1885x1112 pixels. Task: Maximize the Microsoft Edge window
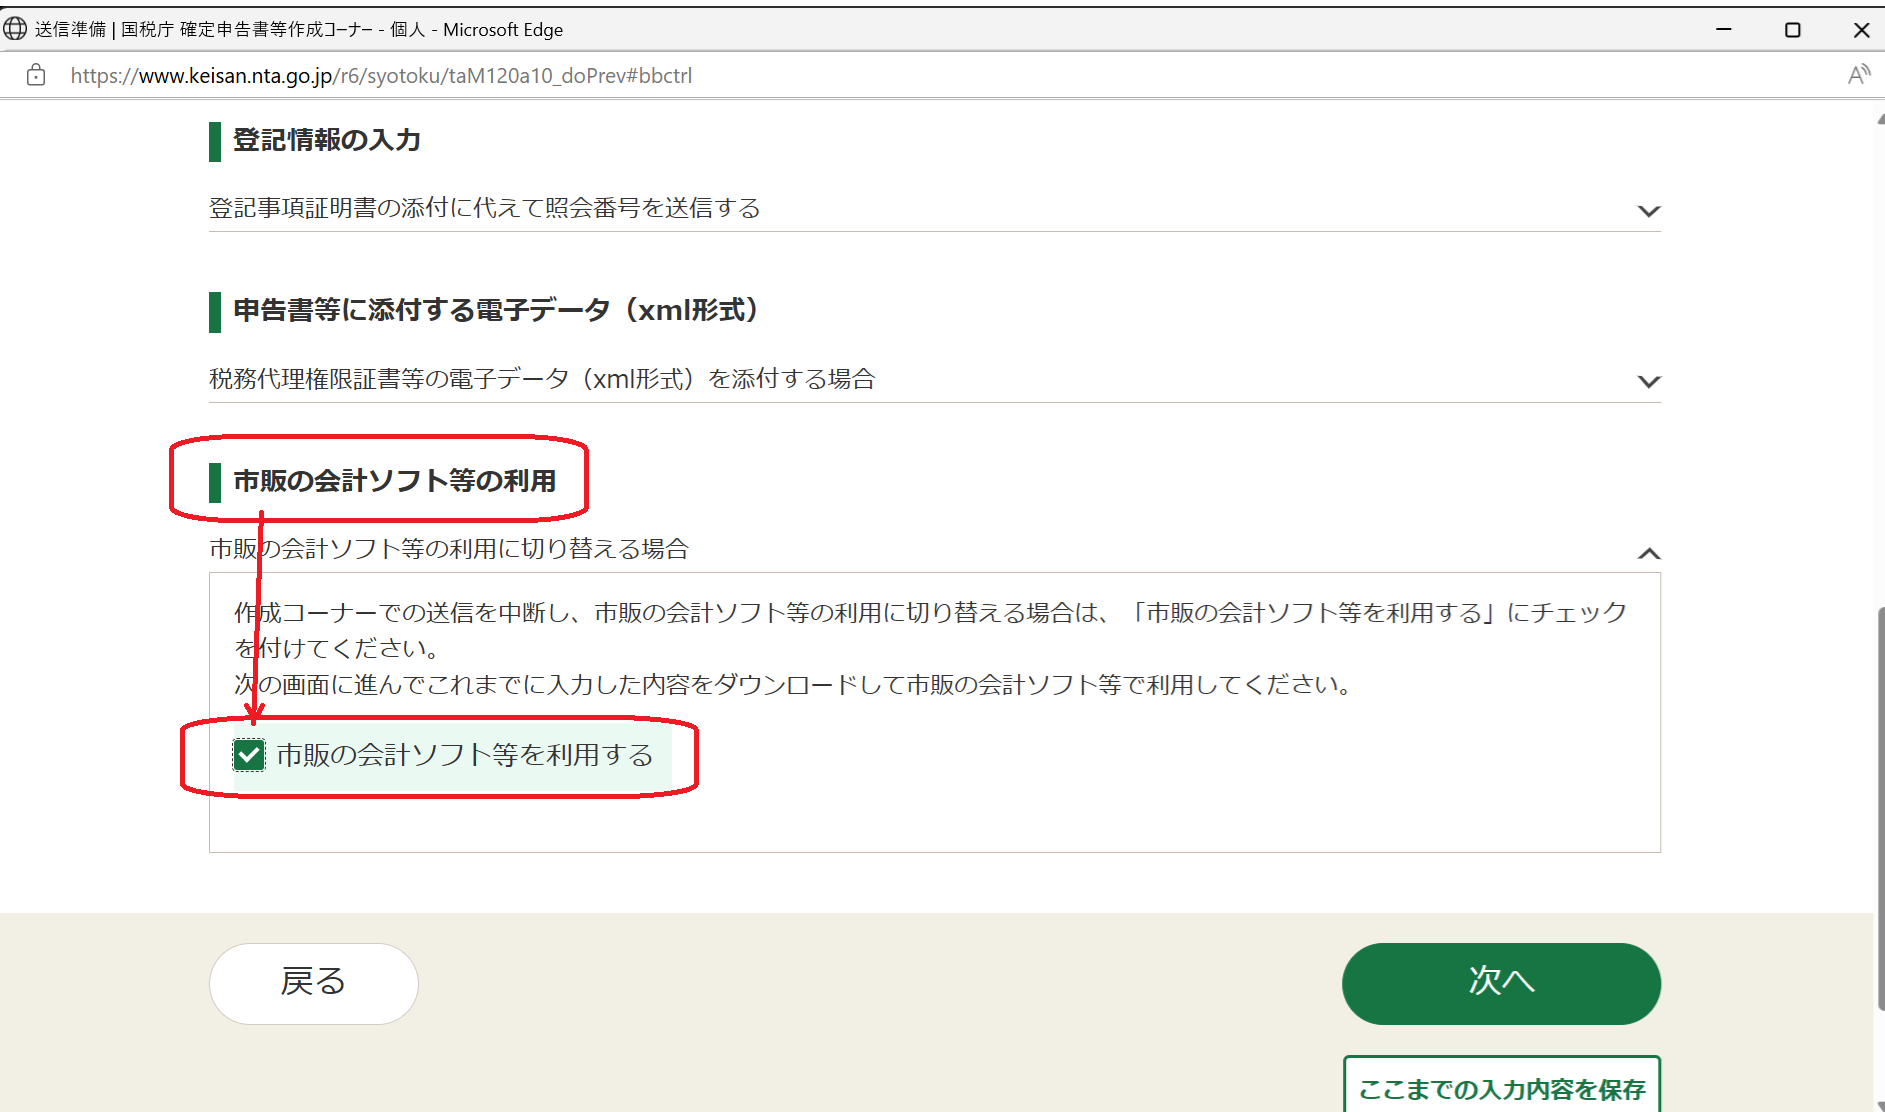point(1792,29)
